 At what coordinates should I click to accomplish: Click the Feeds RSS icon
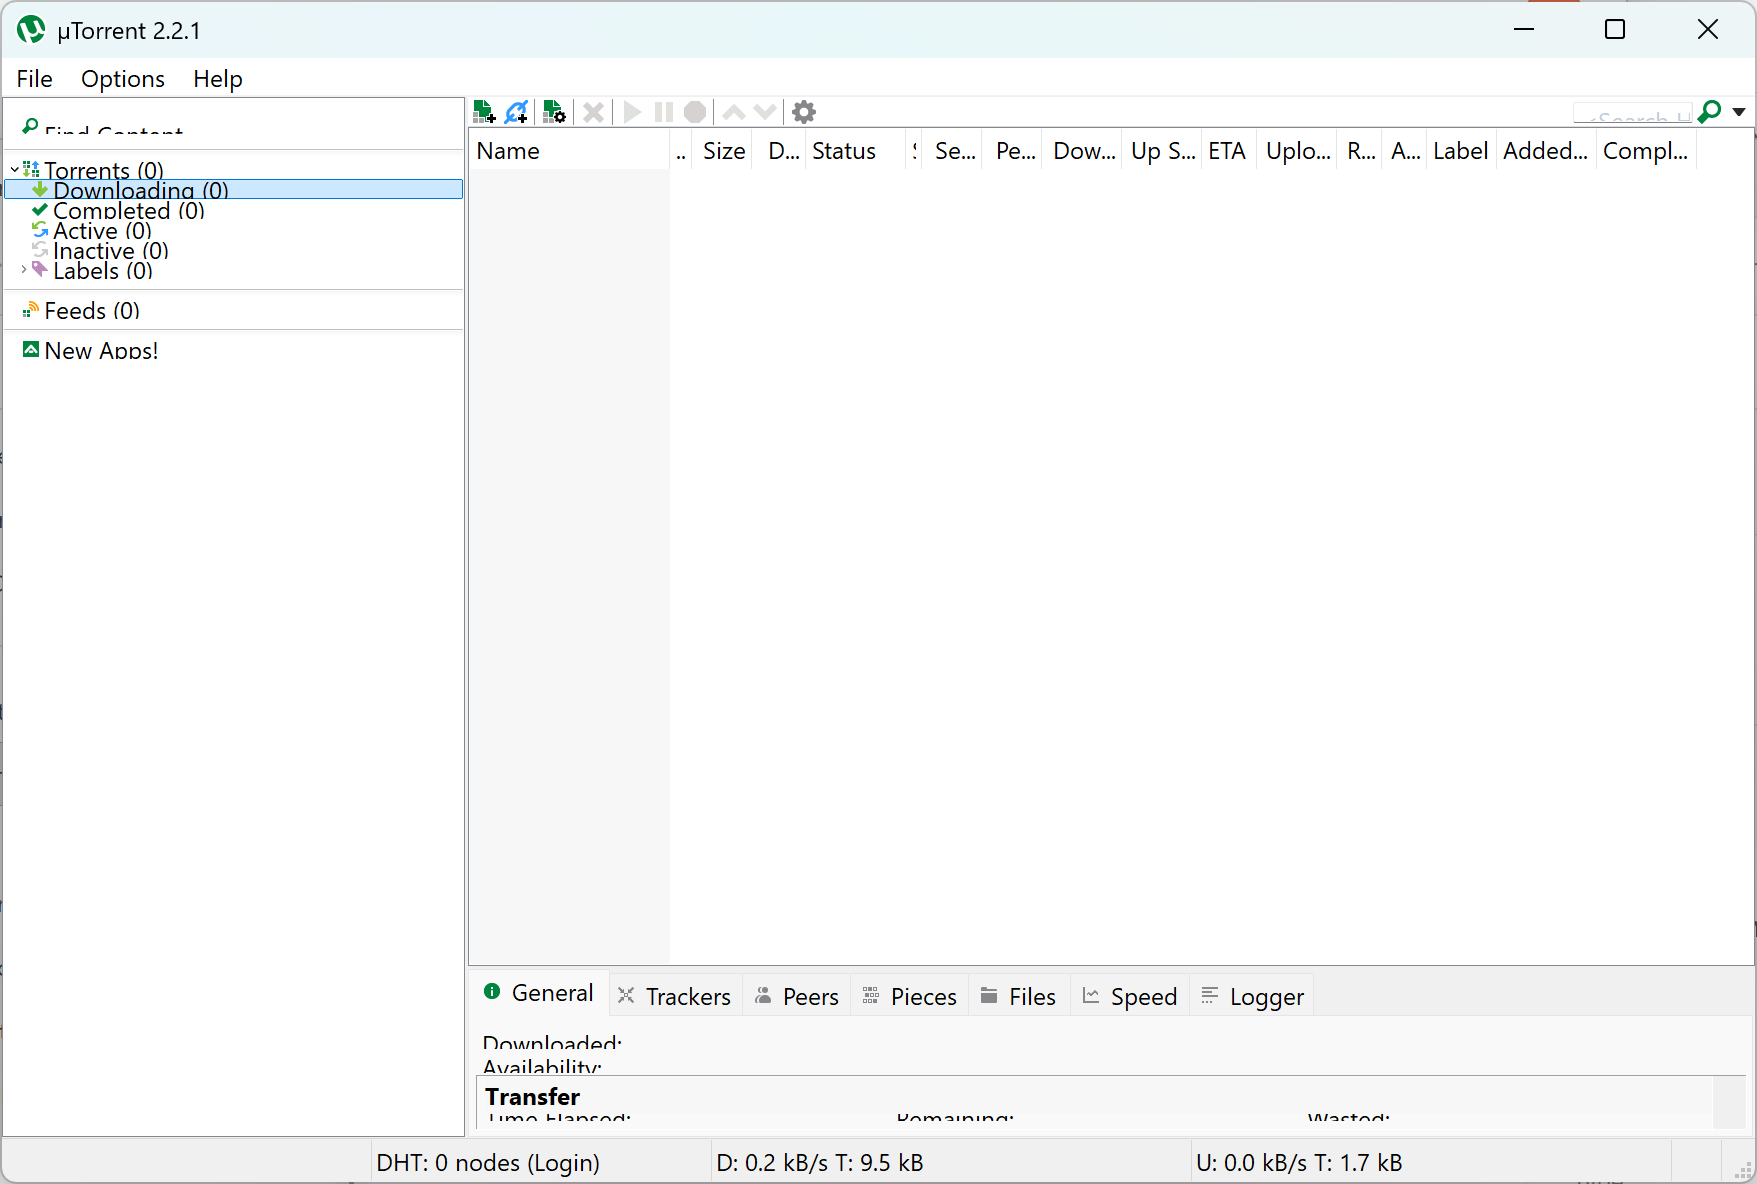[x=31, y=310]
